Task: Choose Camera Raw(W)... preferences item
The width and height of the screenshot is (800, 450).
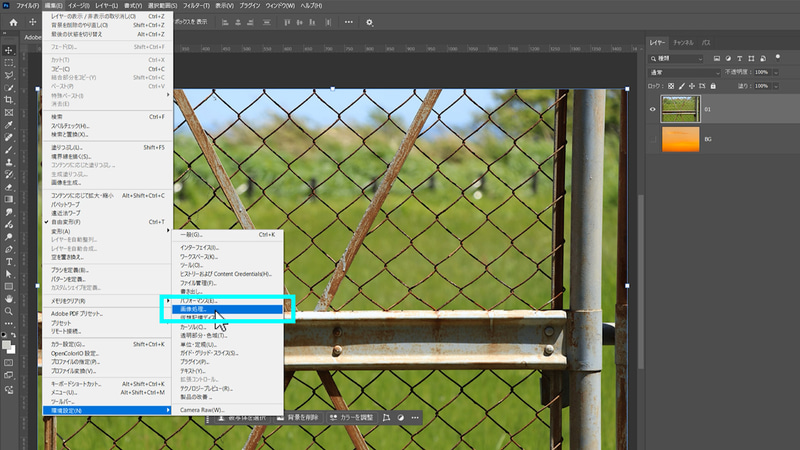Action: 228,410
